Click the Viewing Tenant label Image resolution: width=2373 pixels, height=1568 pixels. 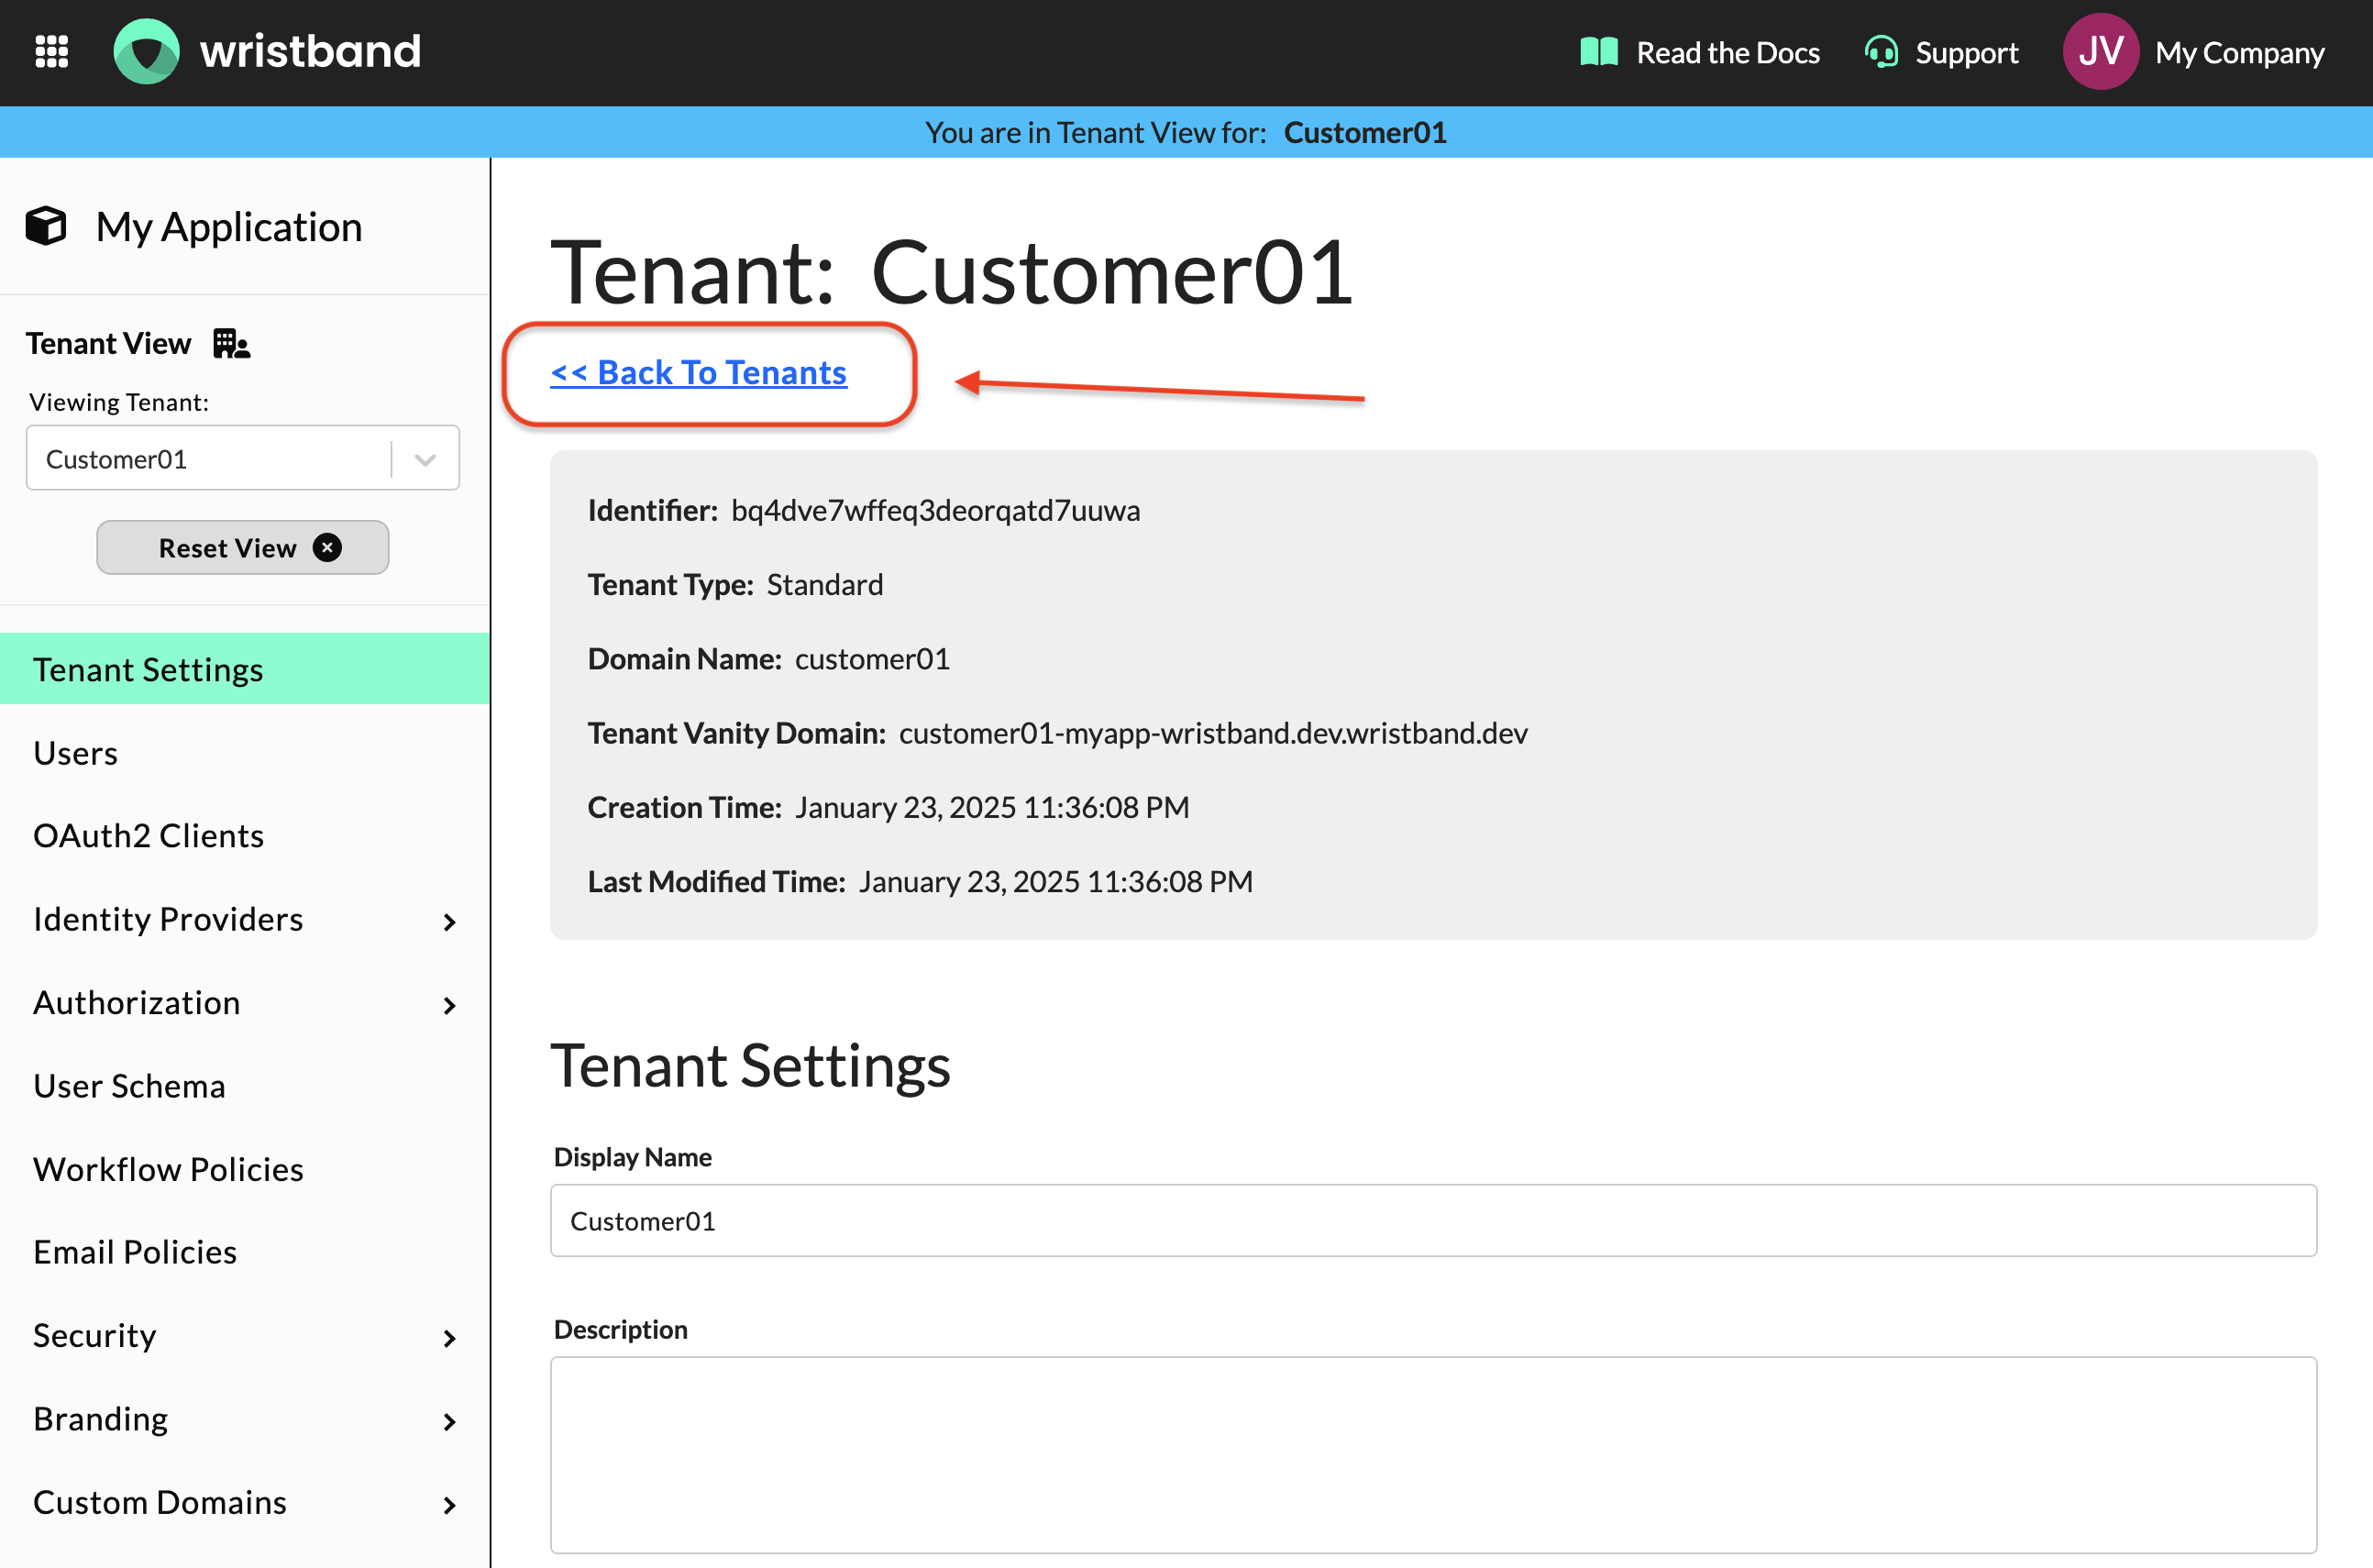pos(119,402)
